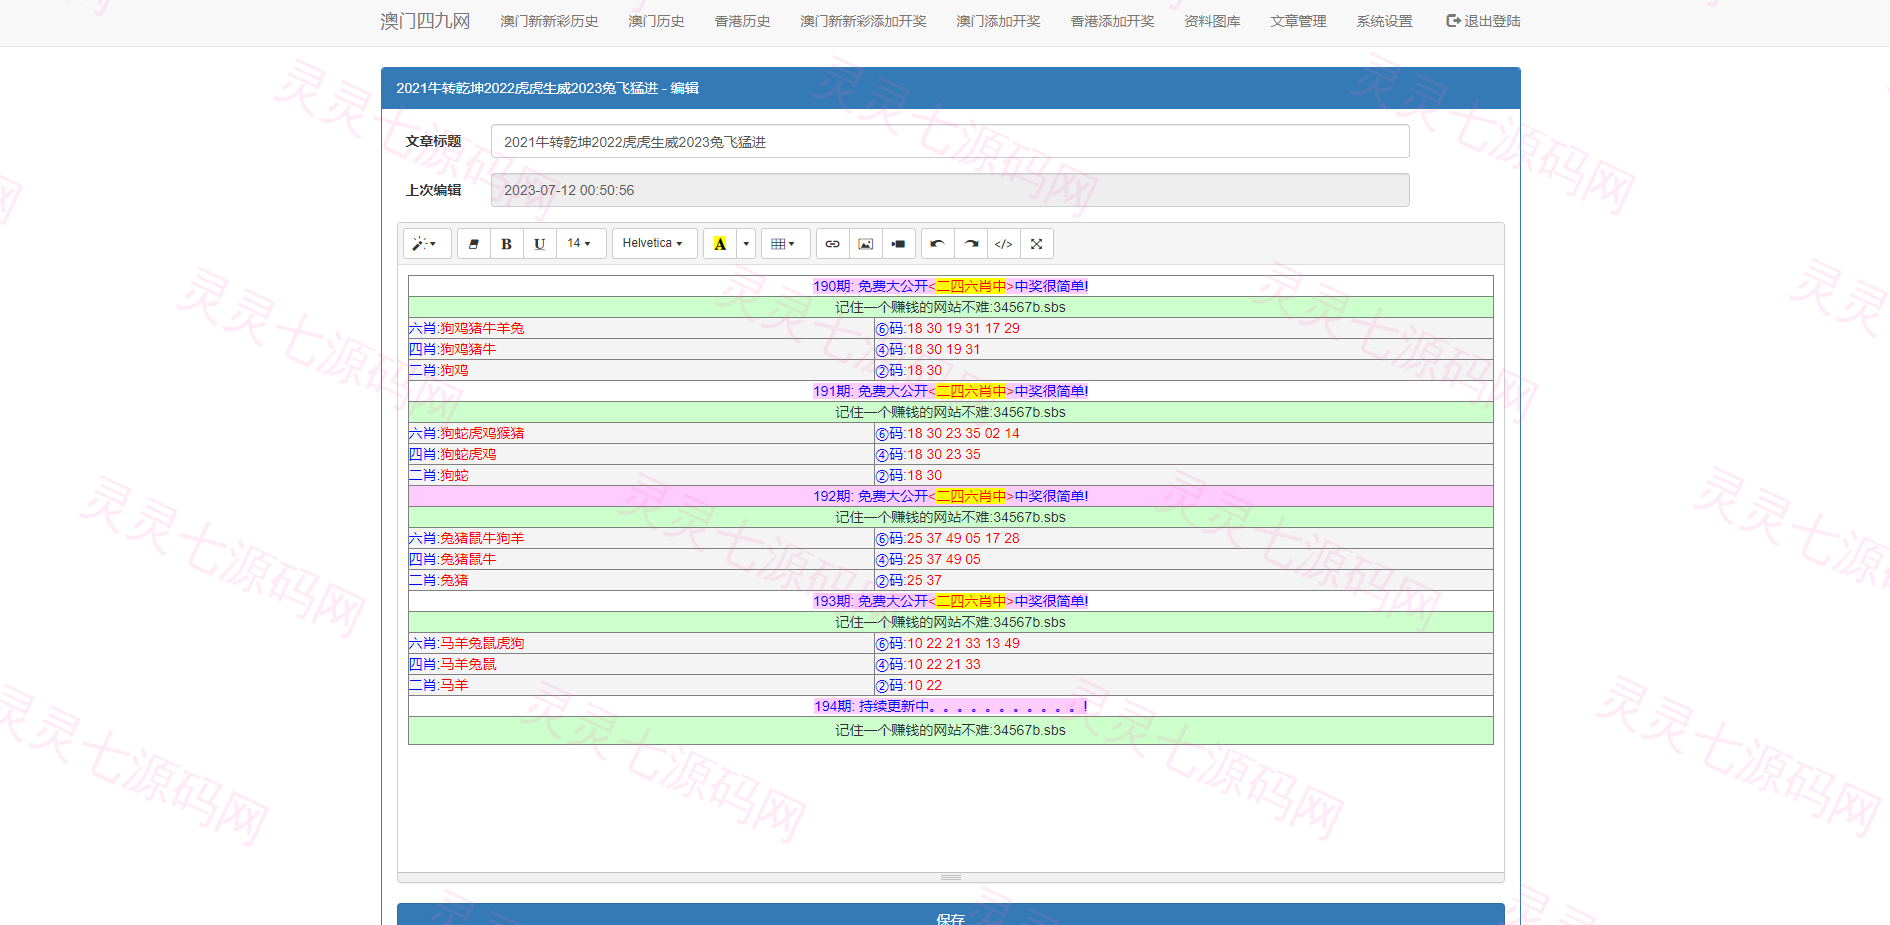Viewport: 1890px width, 925px height.
Task: Open 文章管理 in navigation bar
Action: [x=1298, y=21]
